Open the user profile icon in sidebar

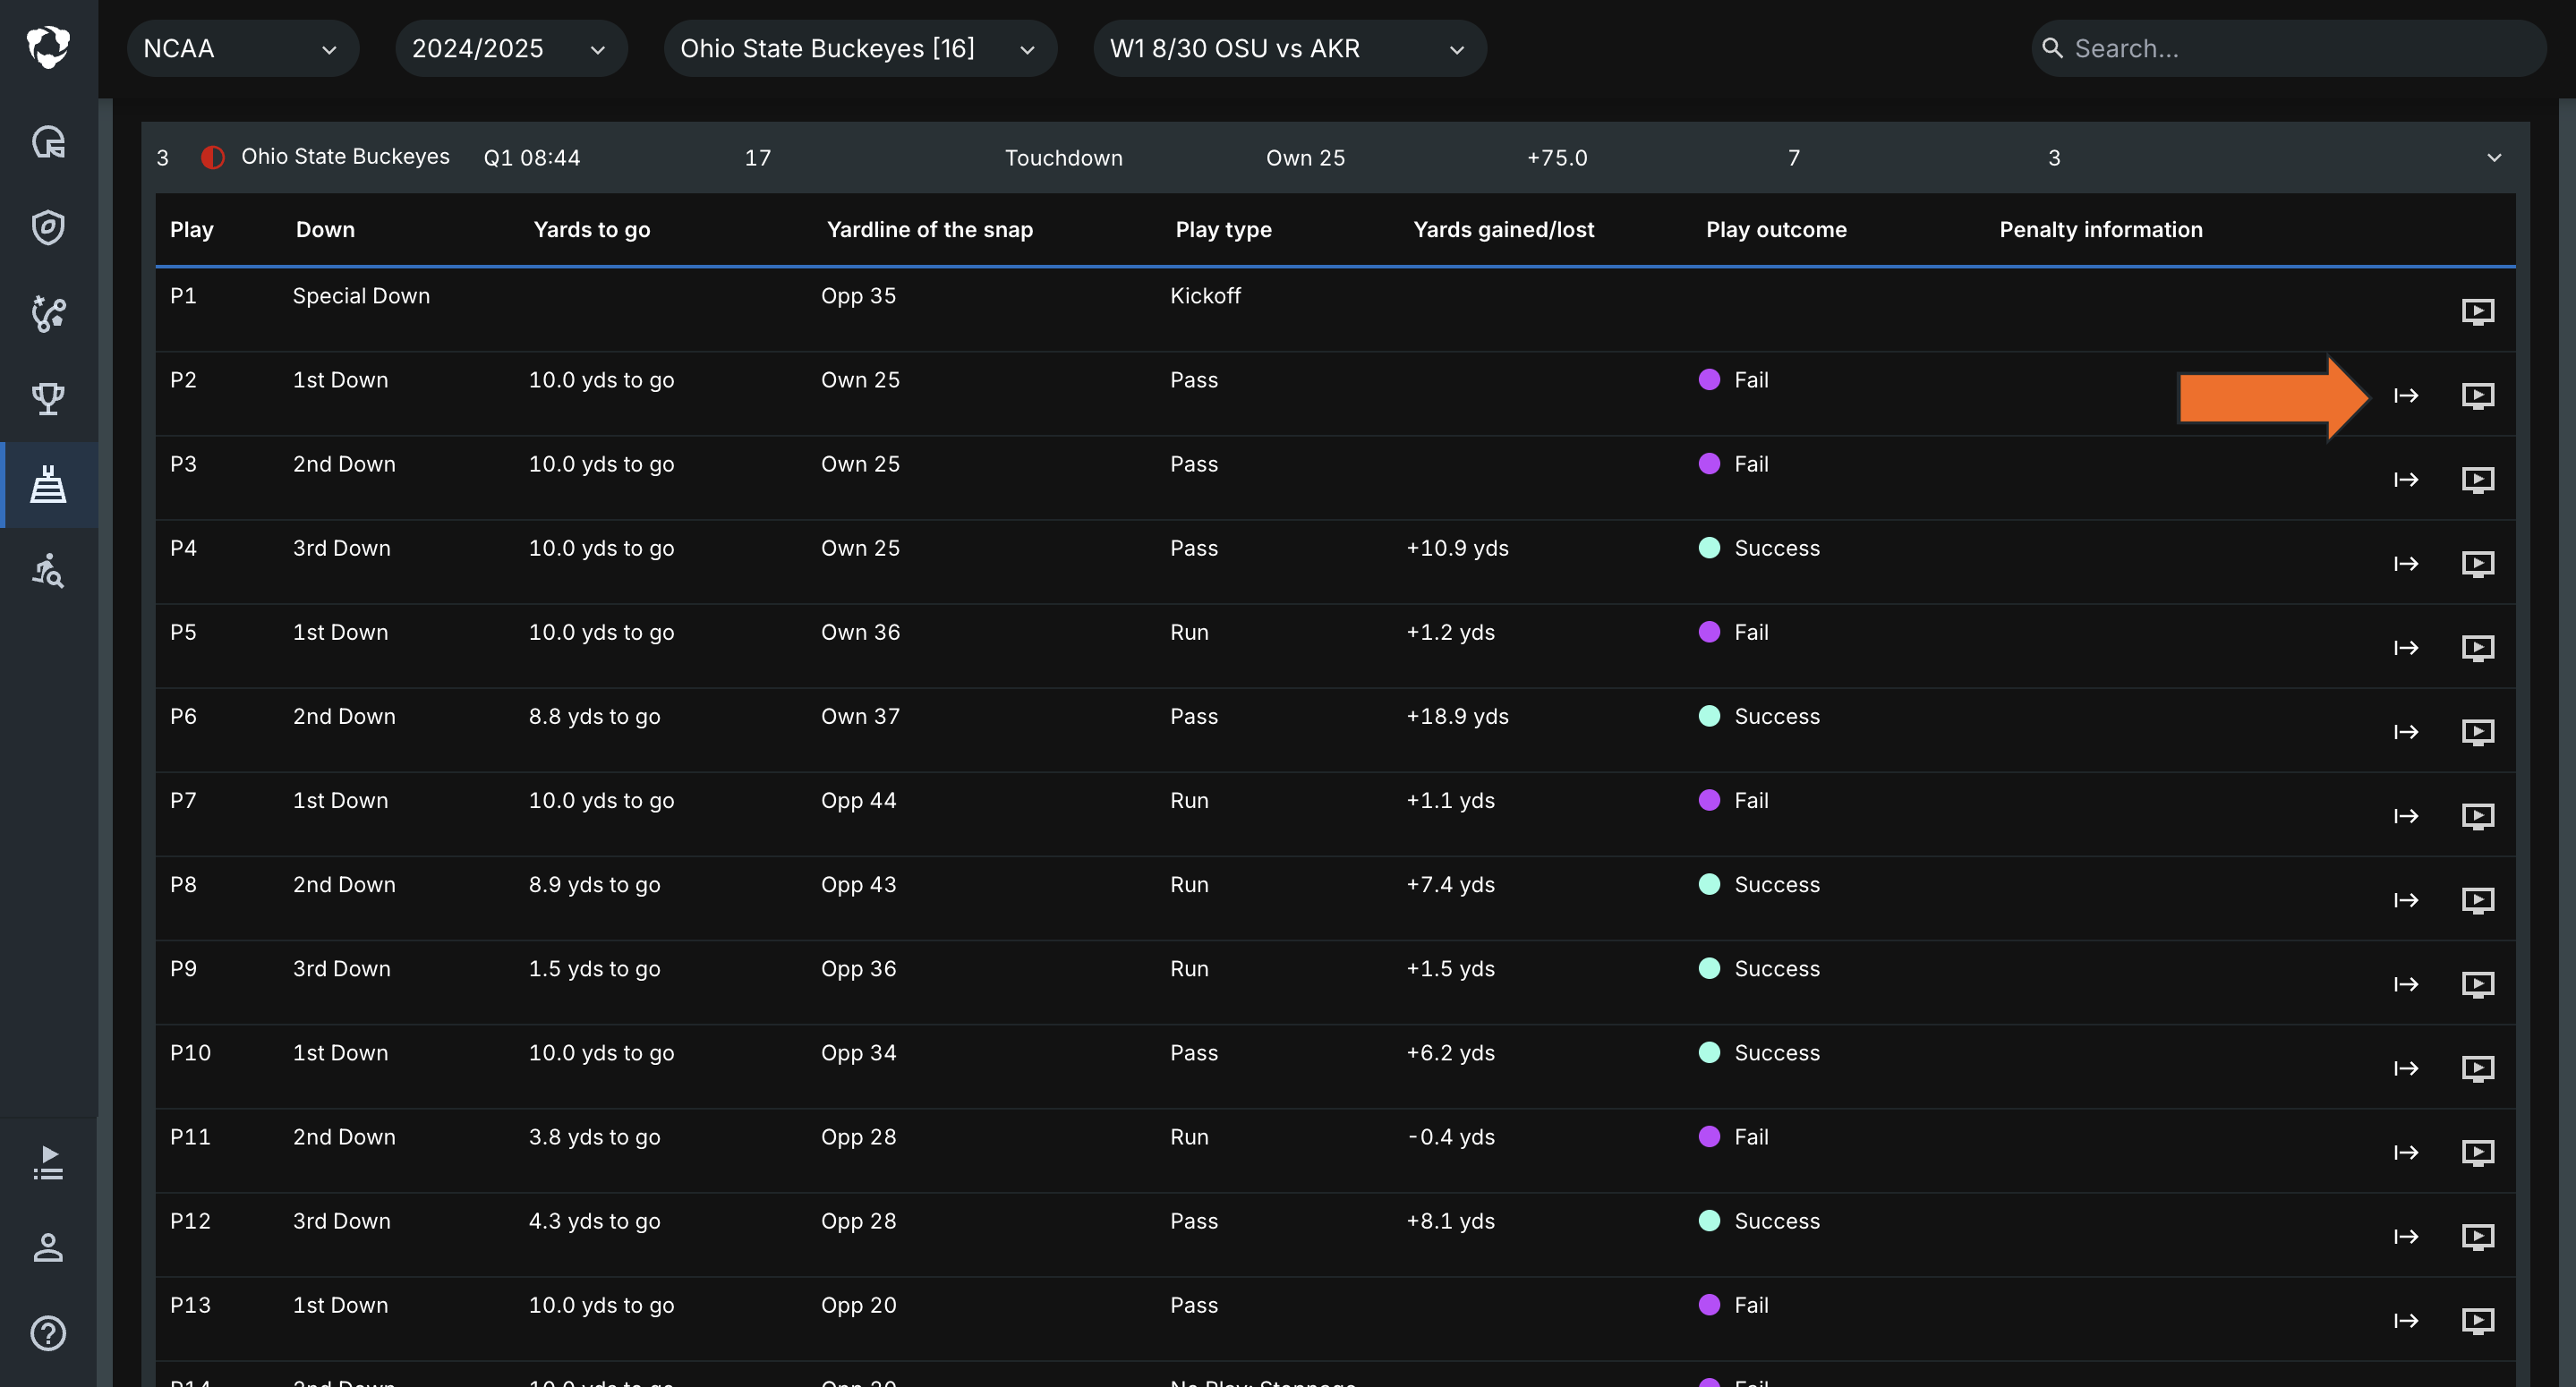tap(48, 1248)
